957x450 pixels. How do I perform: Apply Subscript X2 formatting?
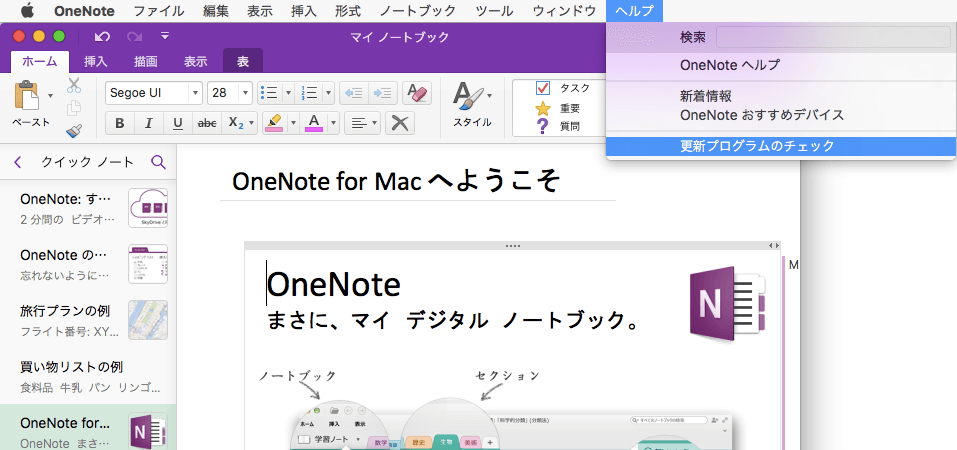236,123
